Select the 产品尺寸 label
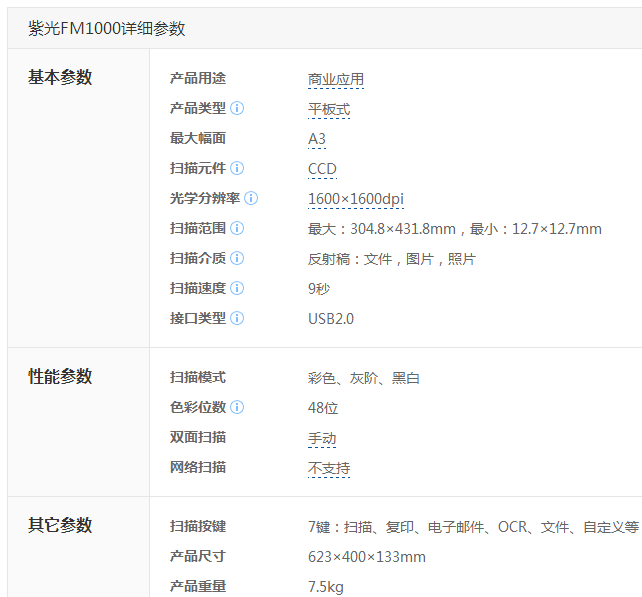The image size is (642, 597). pos(198,556)
